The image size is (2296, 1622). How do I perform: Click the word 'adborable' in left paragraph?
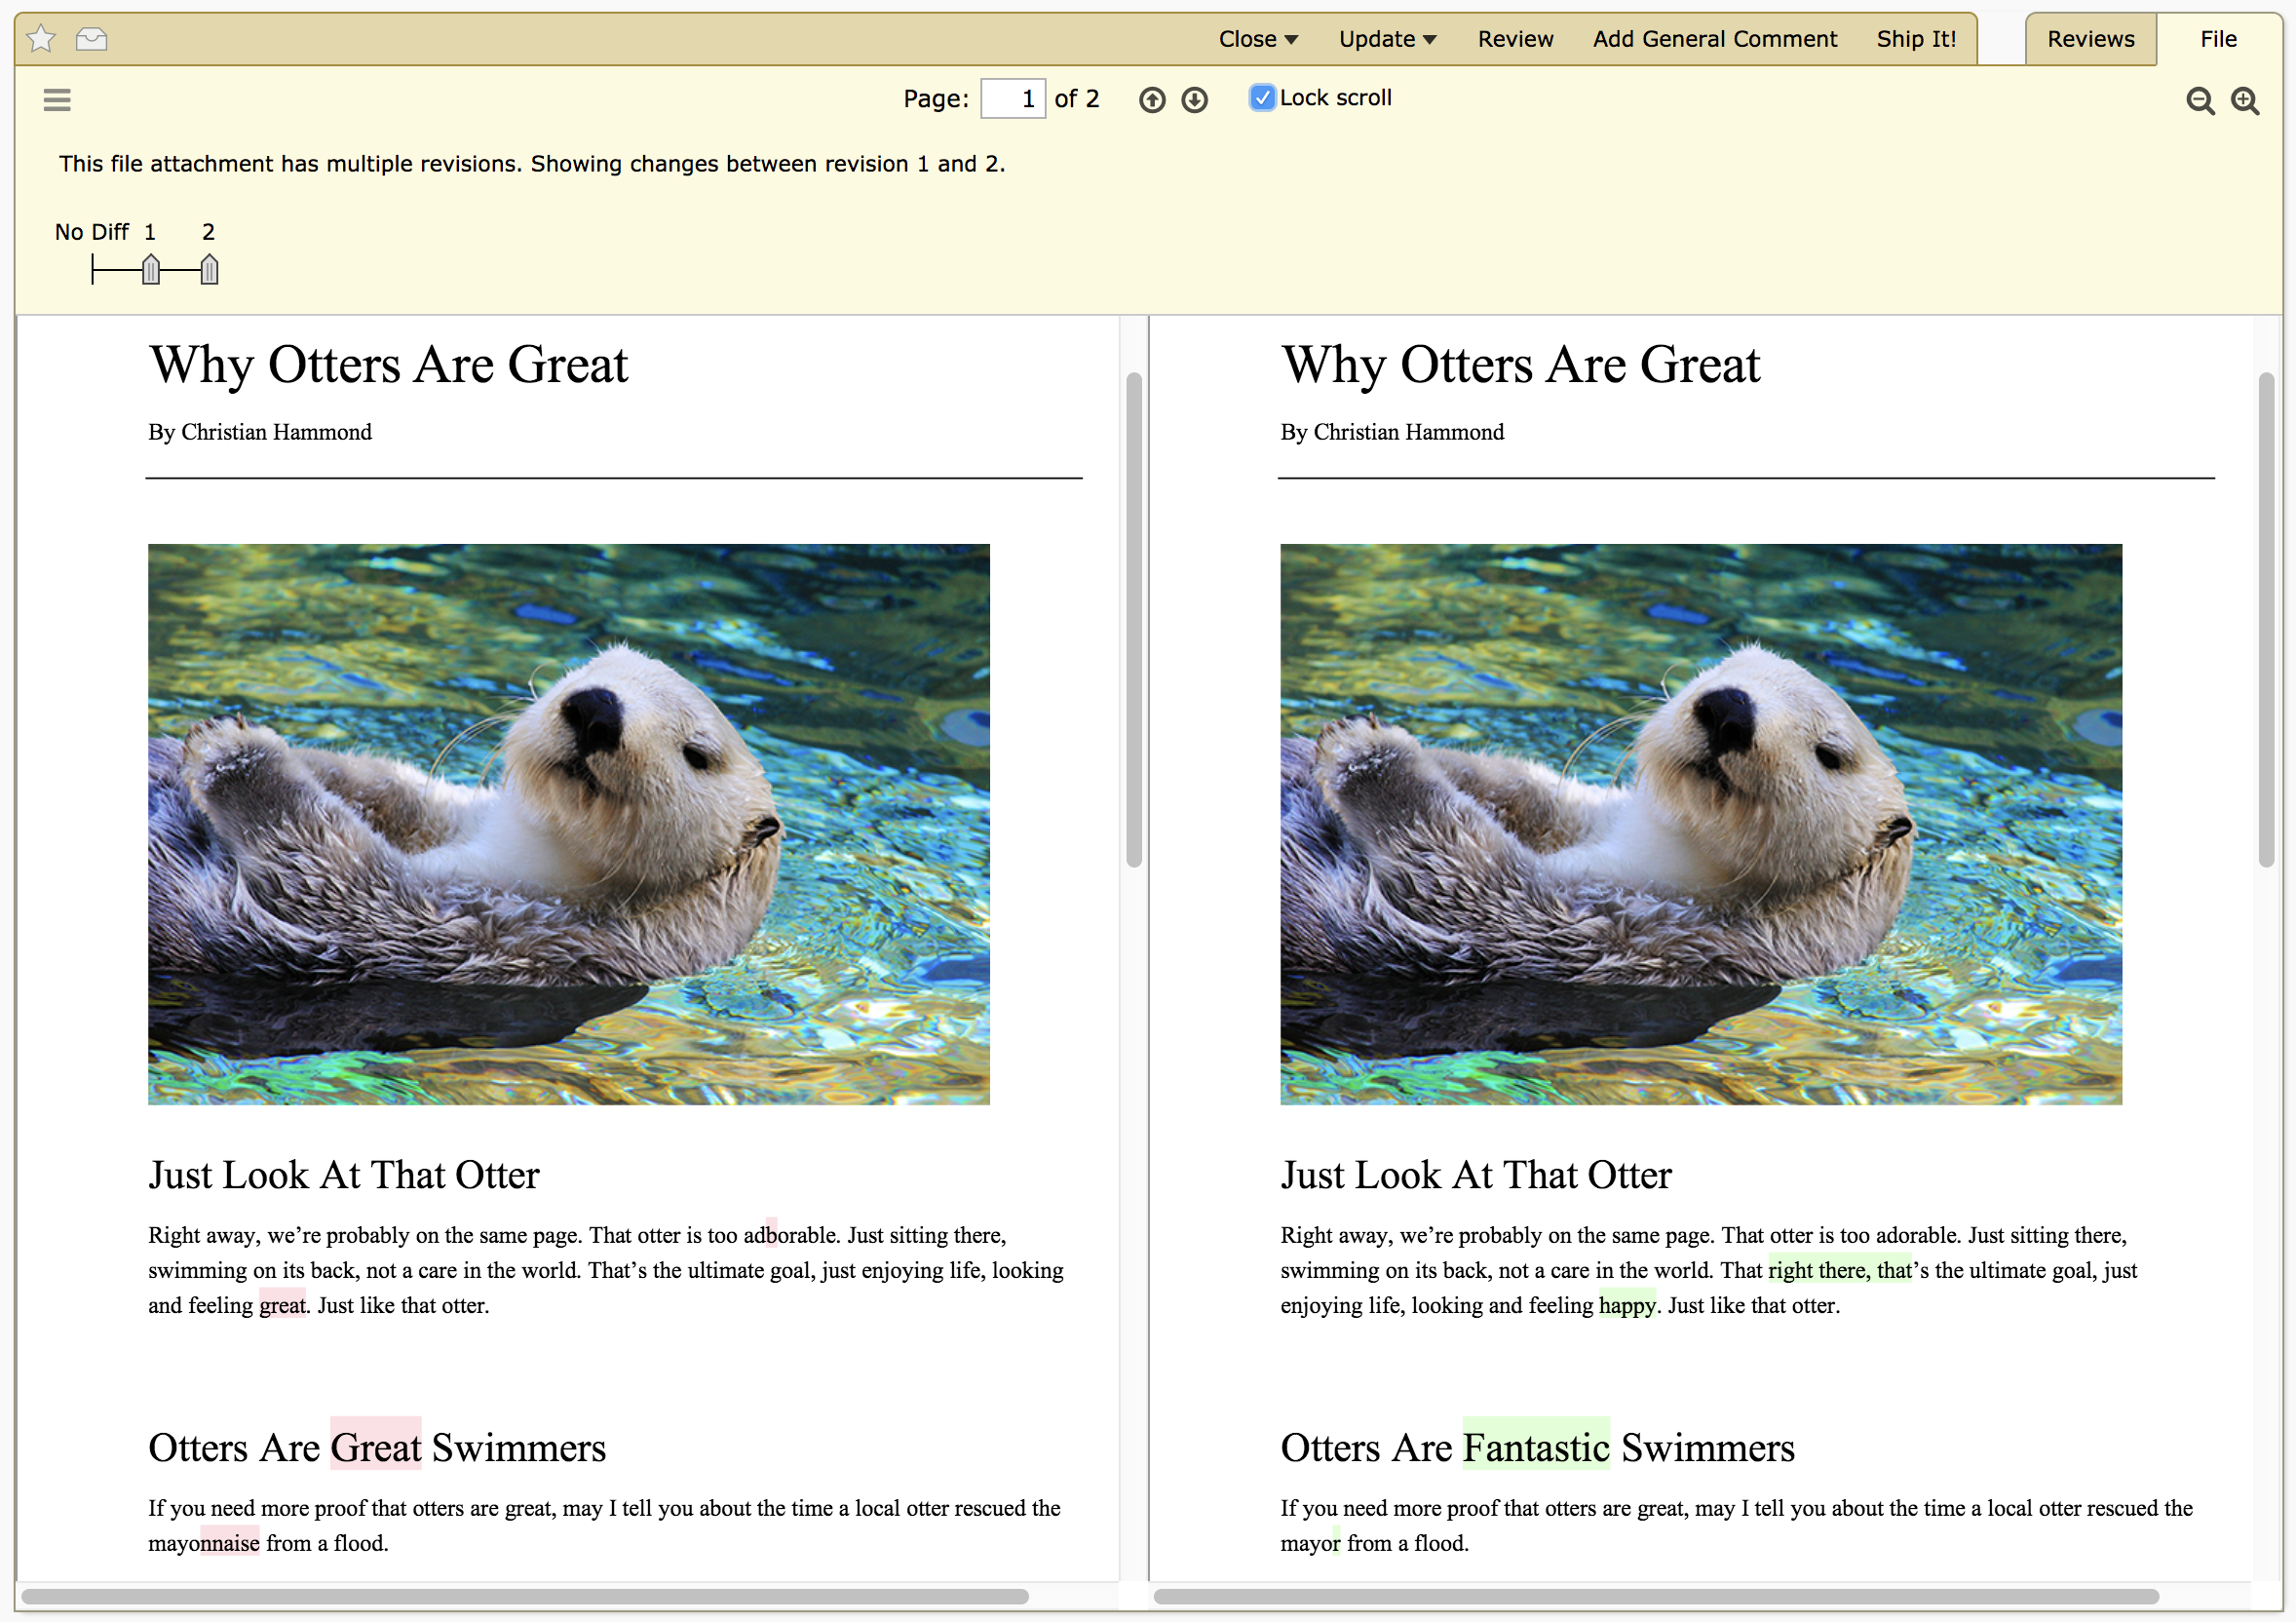pyautogui.click(x=791, y=1235)
